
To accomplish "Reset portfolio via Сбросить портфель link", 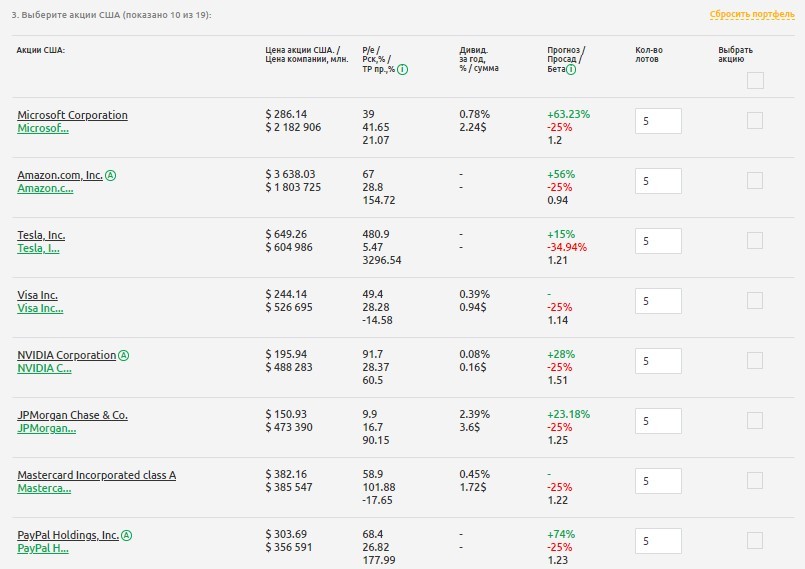I will tap(751, 15).
